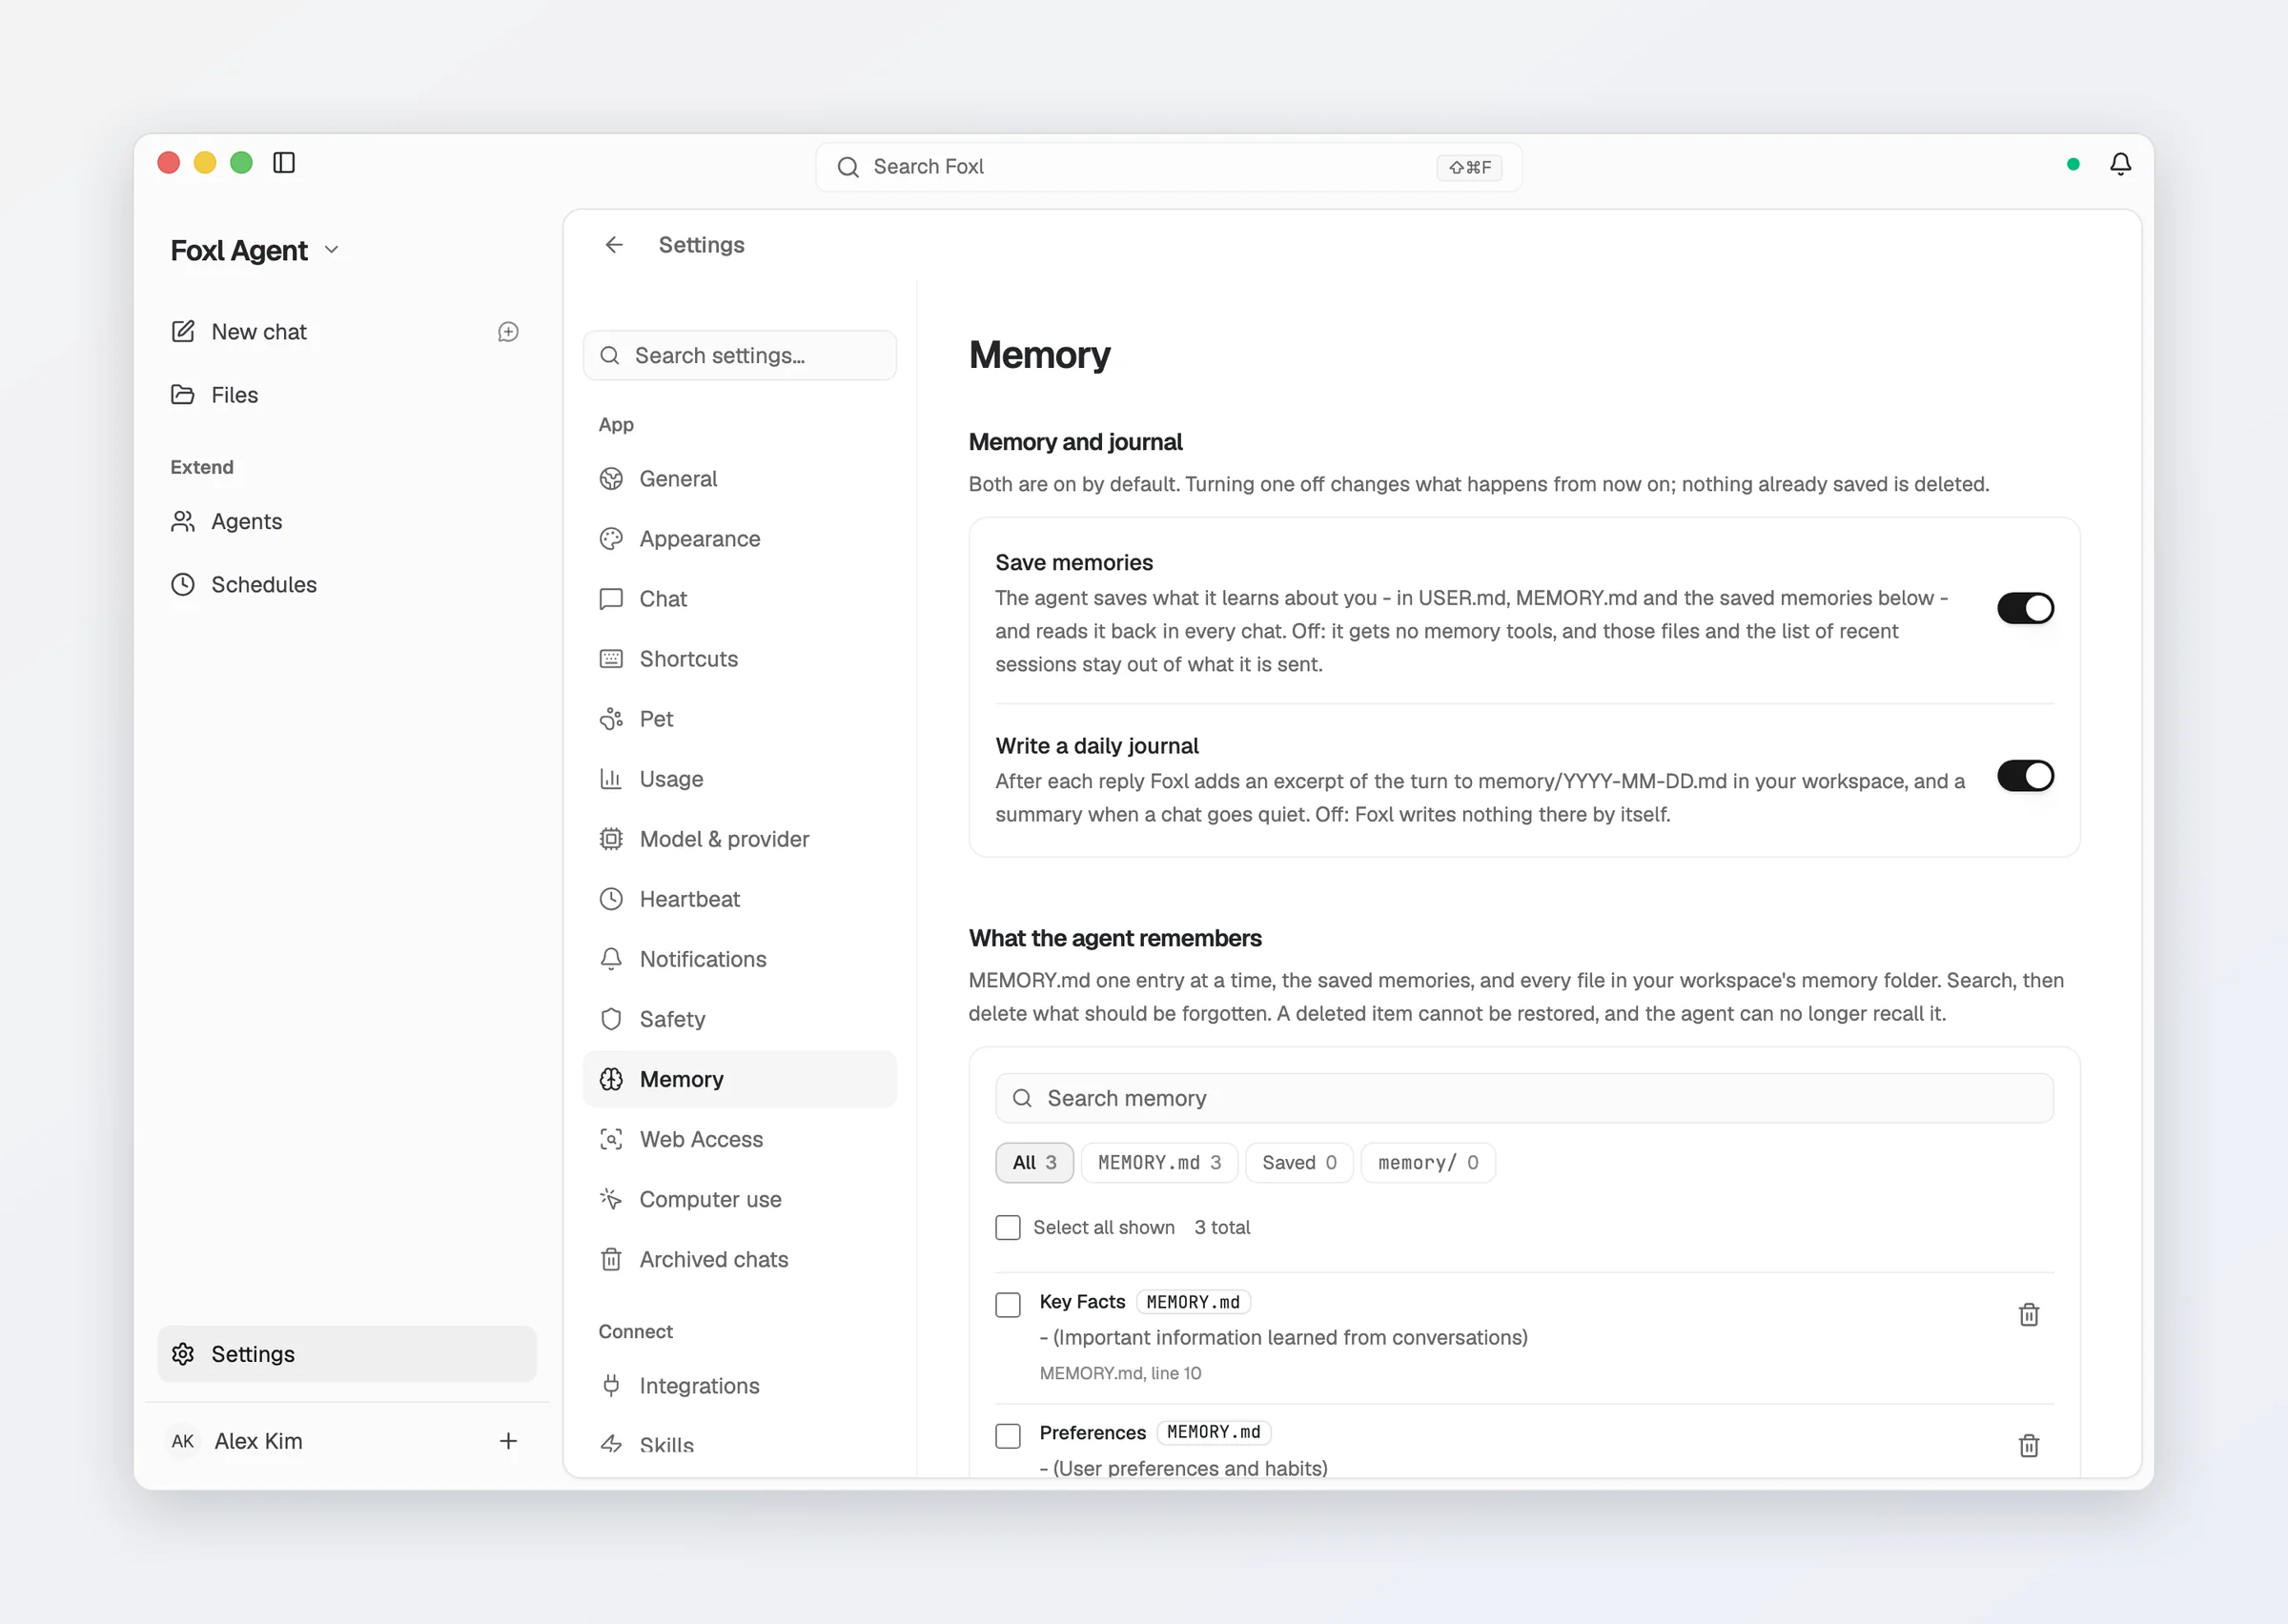This screenshot has height=1624, width=2288.
Task: Click the Search settings field
Action: [x=739, y=355]
